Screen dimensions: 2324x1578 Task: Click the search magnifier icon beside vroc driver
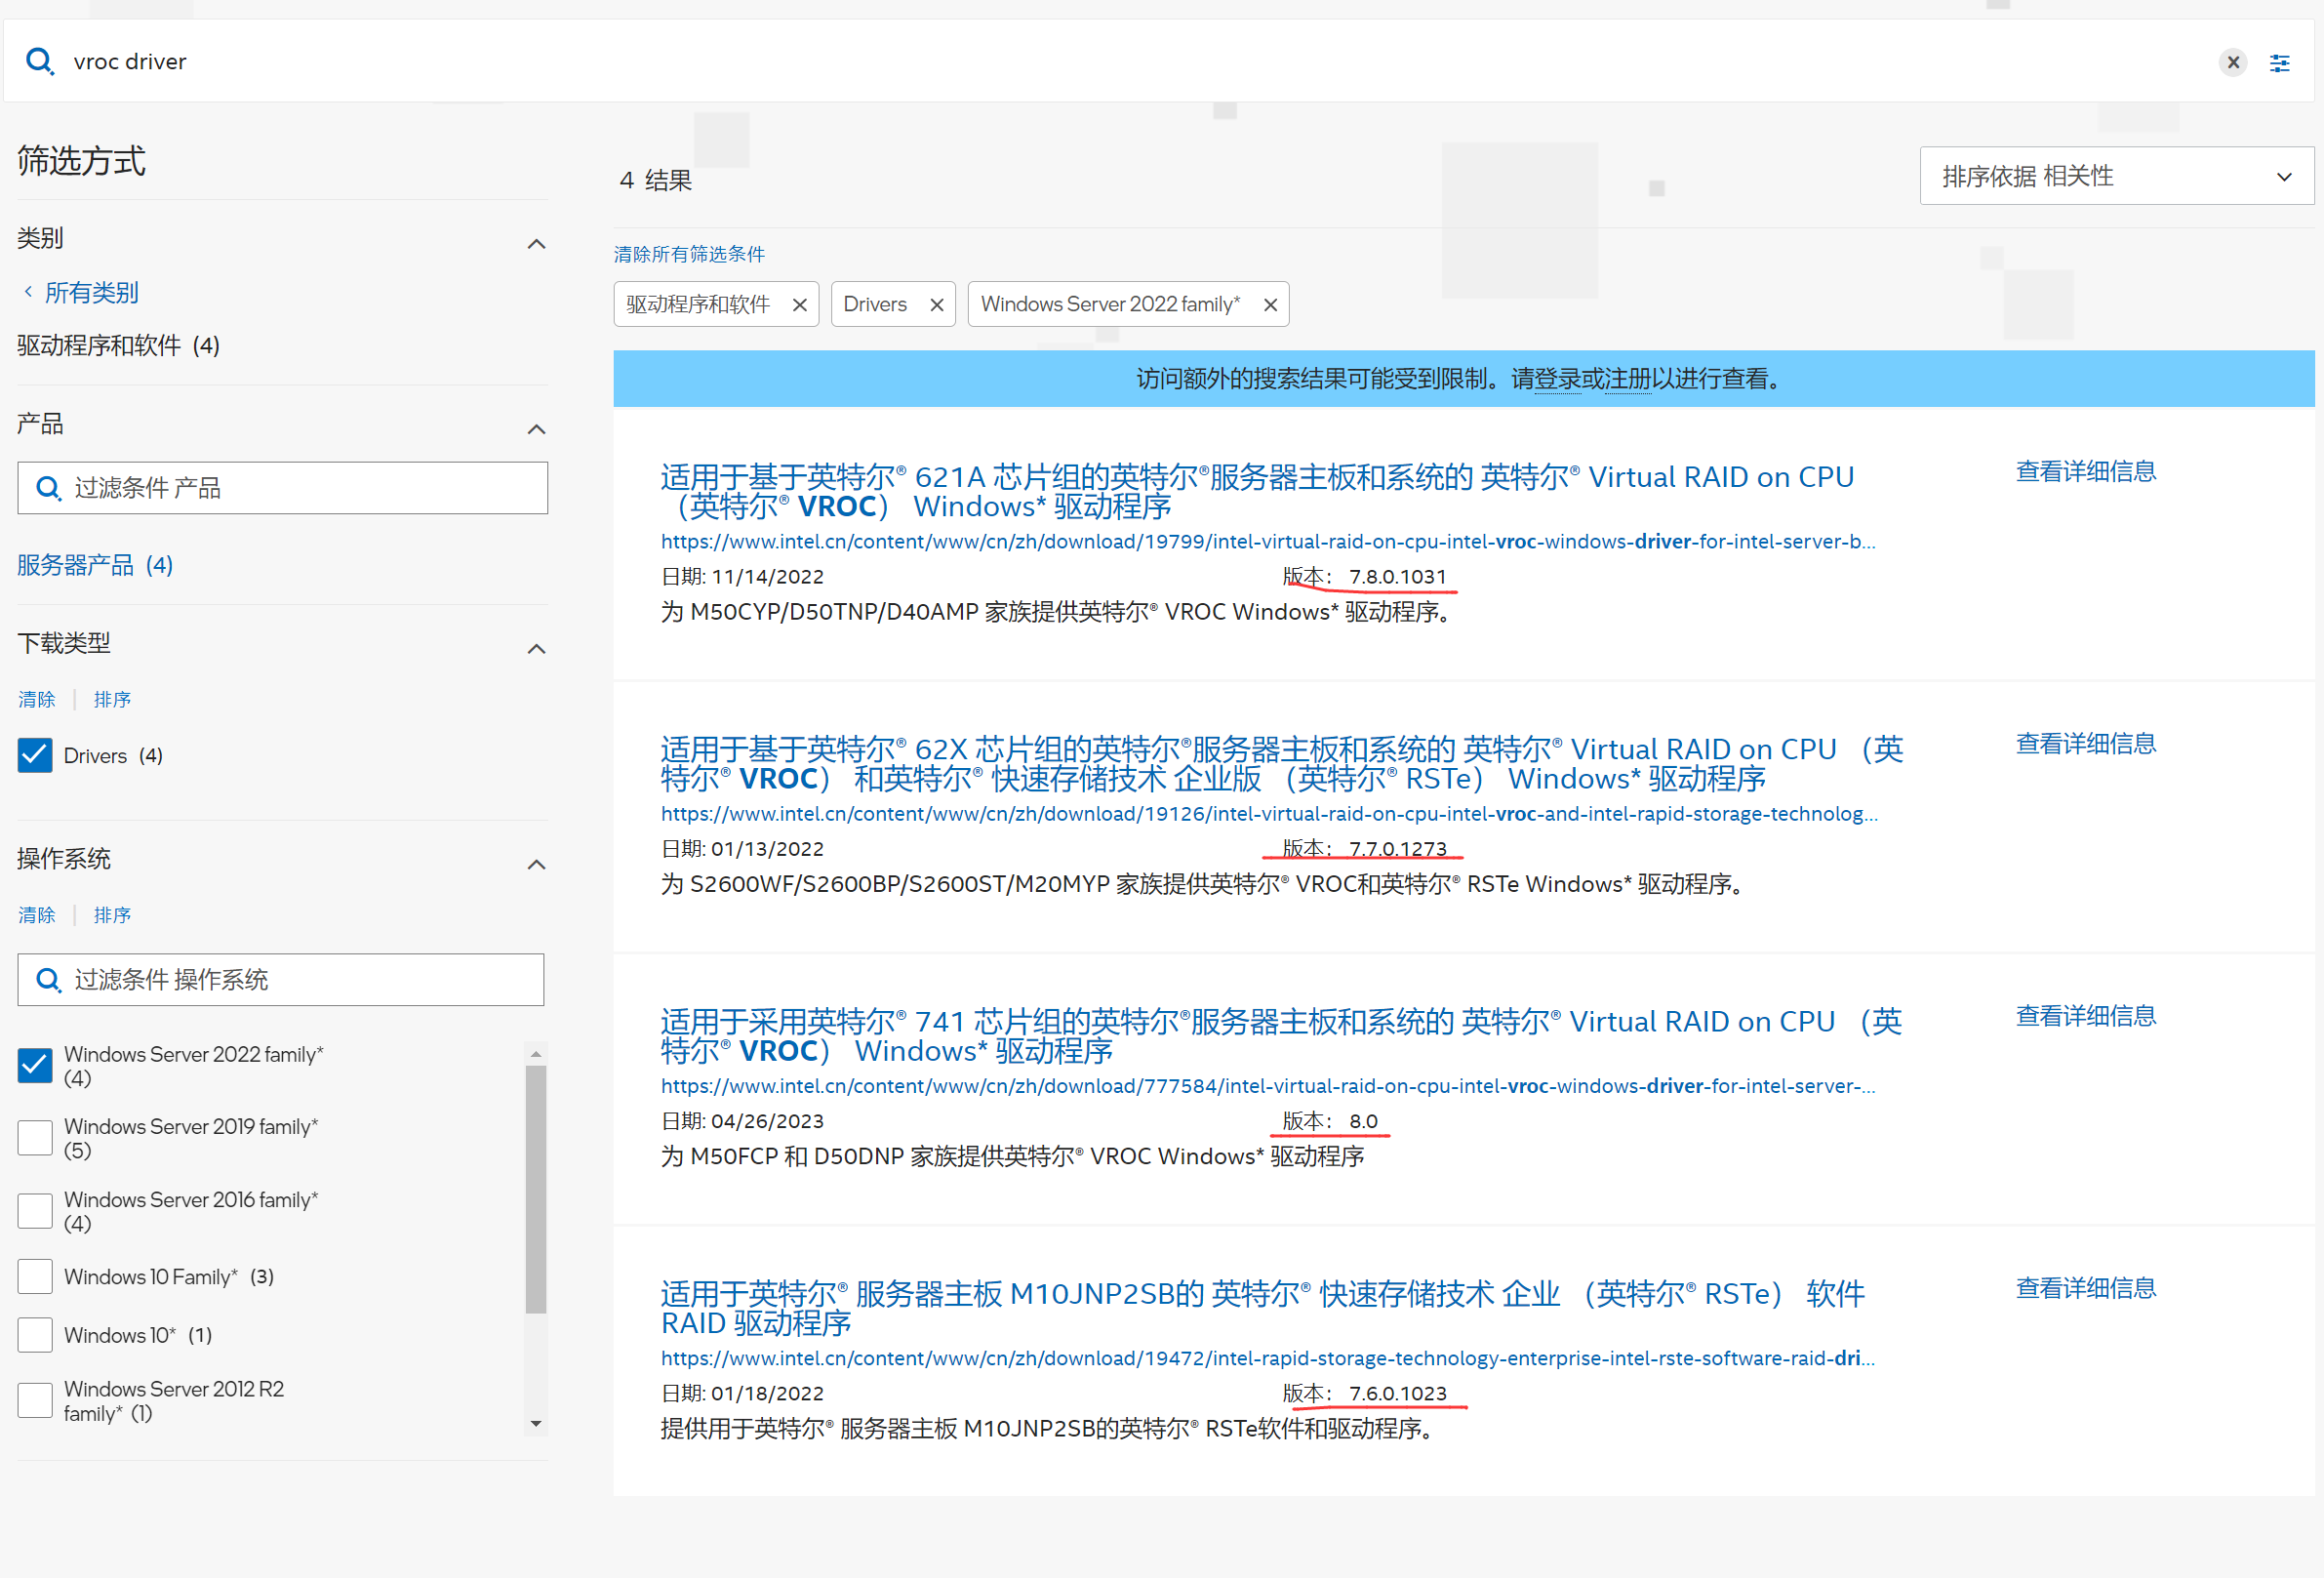[39, 61]
